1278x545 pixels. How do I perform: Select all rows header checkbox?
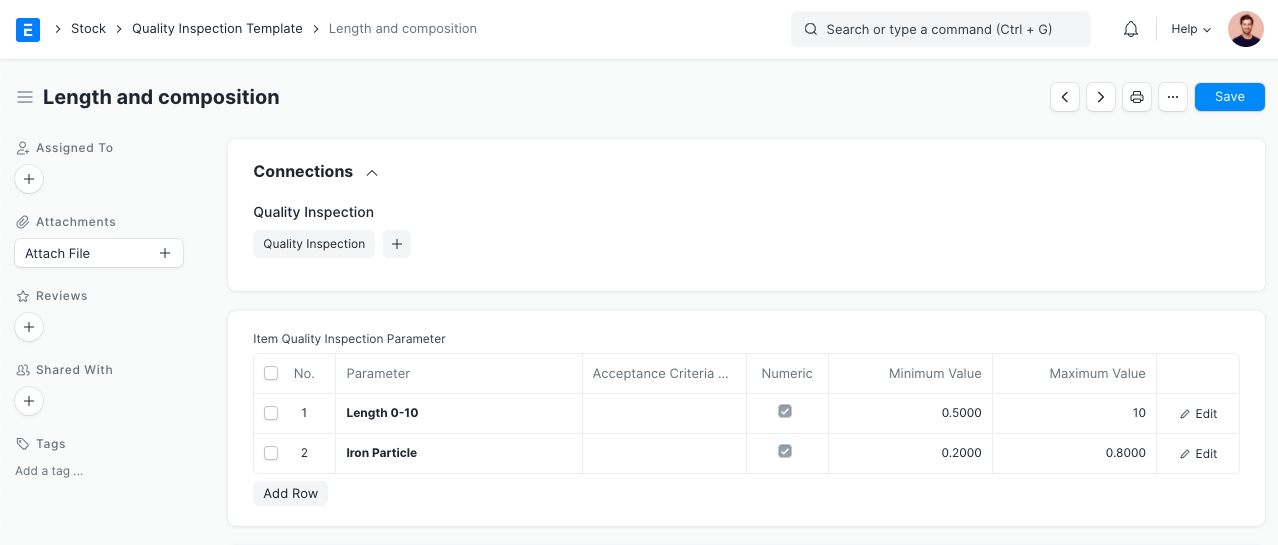click(x=271, y=374)
